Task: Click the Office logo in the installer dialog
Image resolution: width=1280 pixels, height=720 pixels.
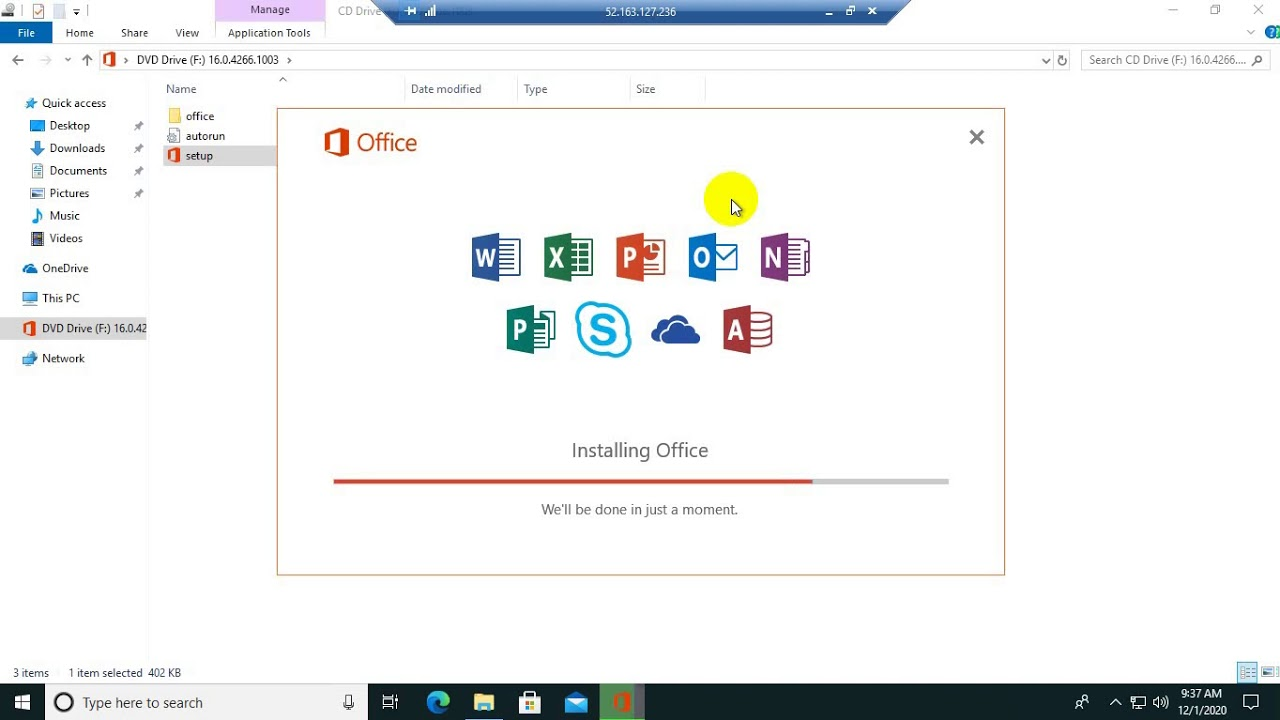Action: click(370, 142)
